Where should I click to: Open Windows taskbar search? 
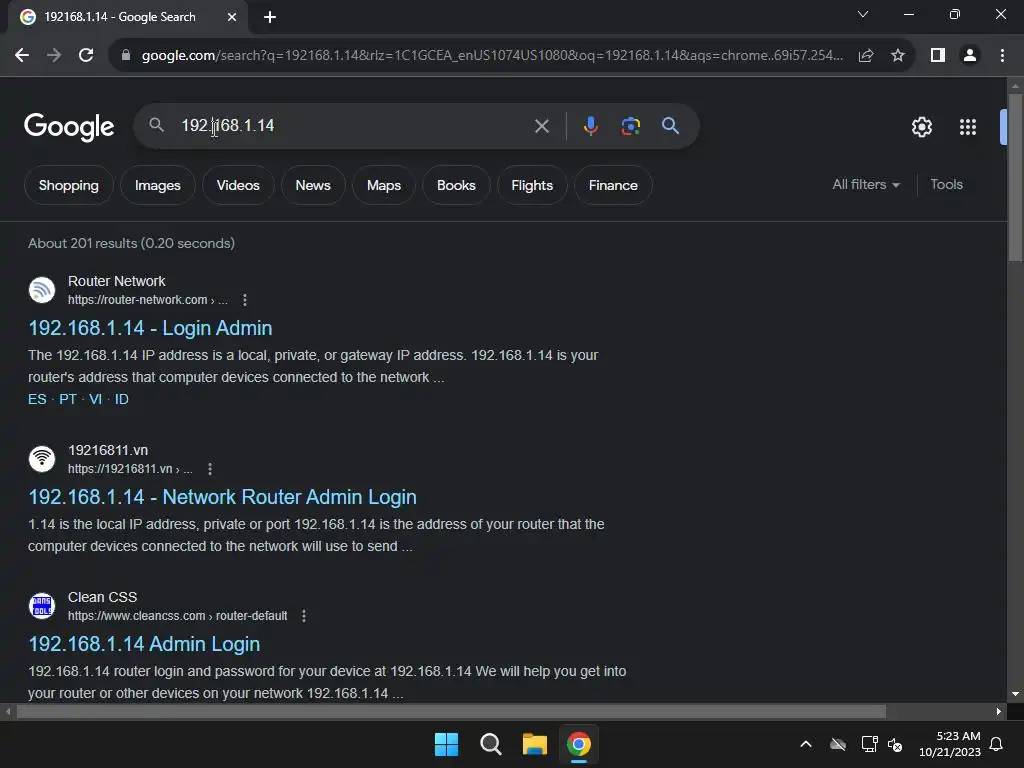pyautogui.click(x=490, y=744)
